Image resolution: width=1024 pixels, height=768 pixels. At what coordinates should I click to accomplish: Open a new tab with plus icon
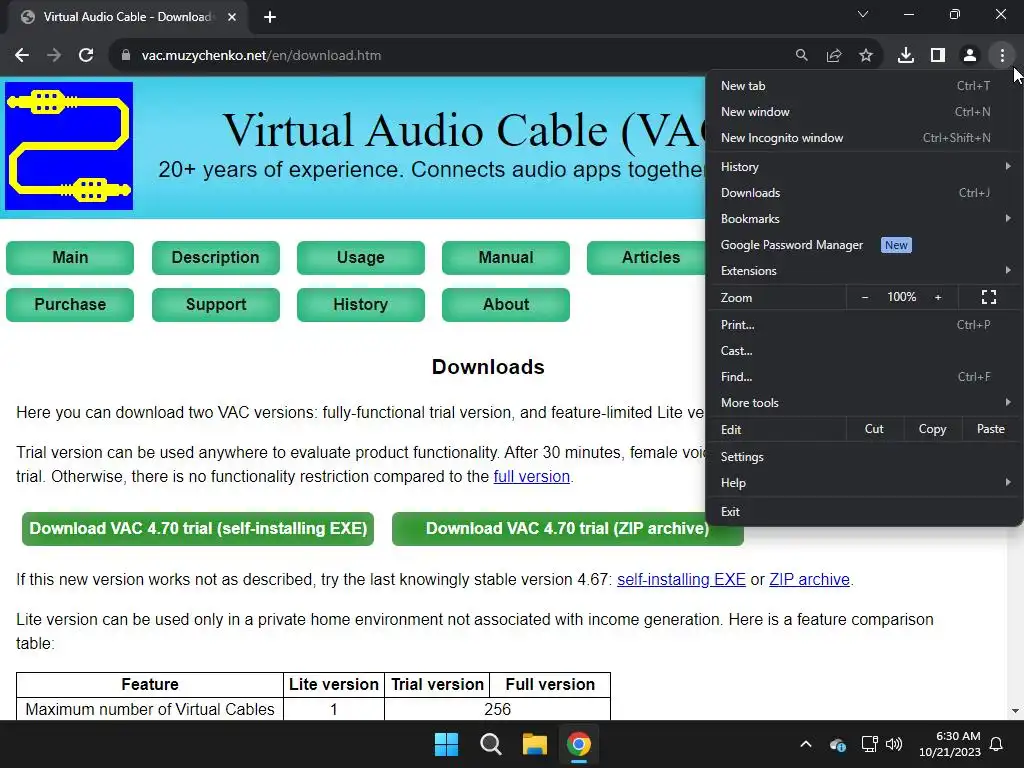[x=270, y=17]
